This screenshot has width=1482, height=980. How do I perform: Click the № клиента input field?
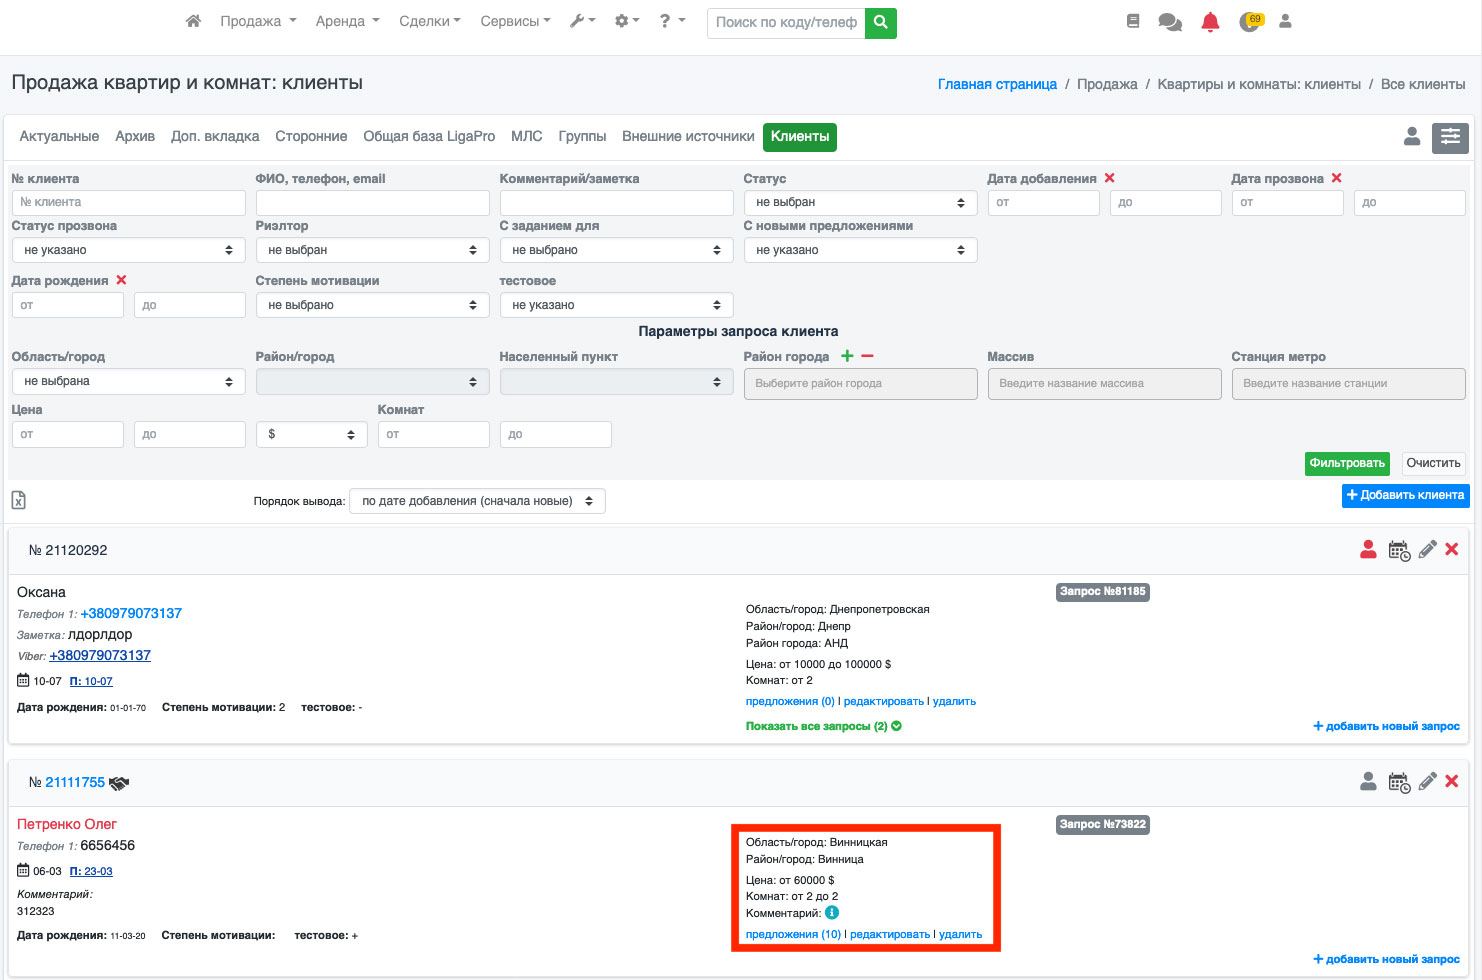pos(128,202)
